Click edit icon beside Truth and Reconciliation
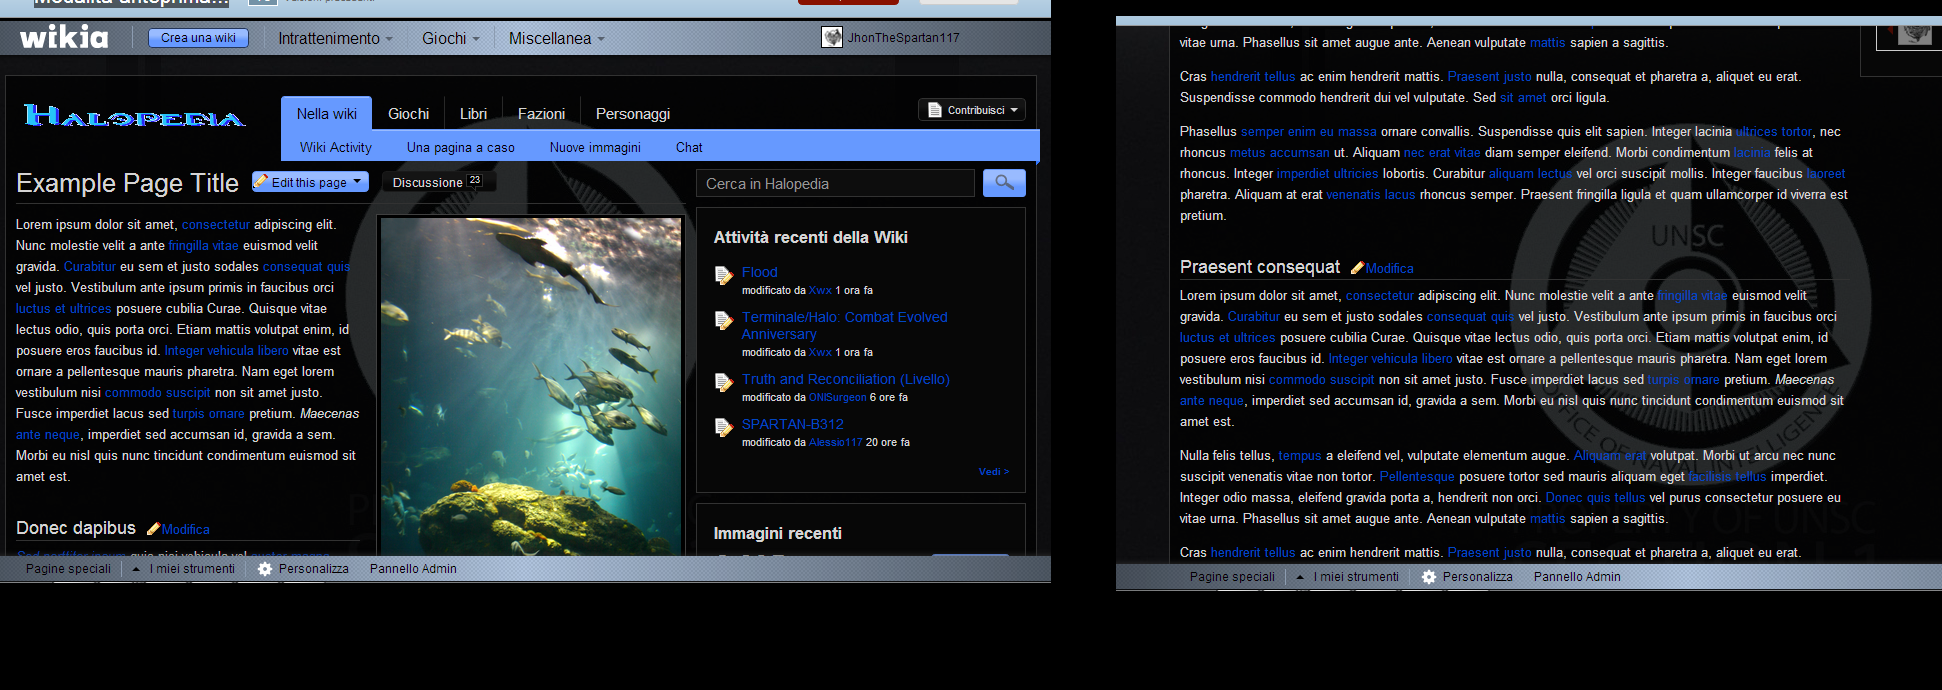 point(724,383)
